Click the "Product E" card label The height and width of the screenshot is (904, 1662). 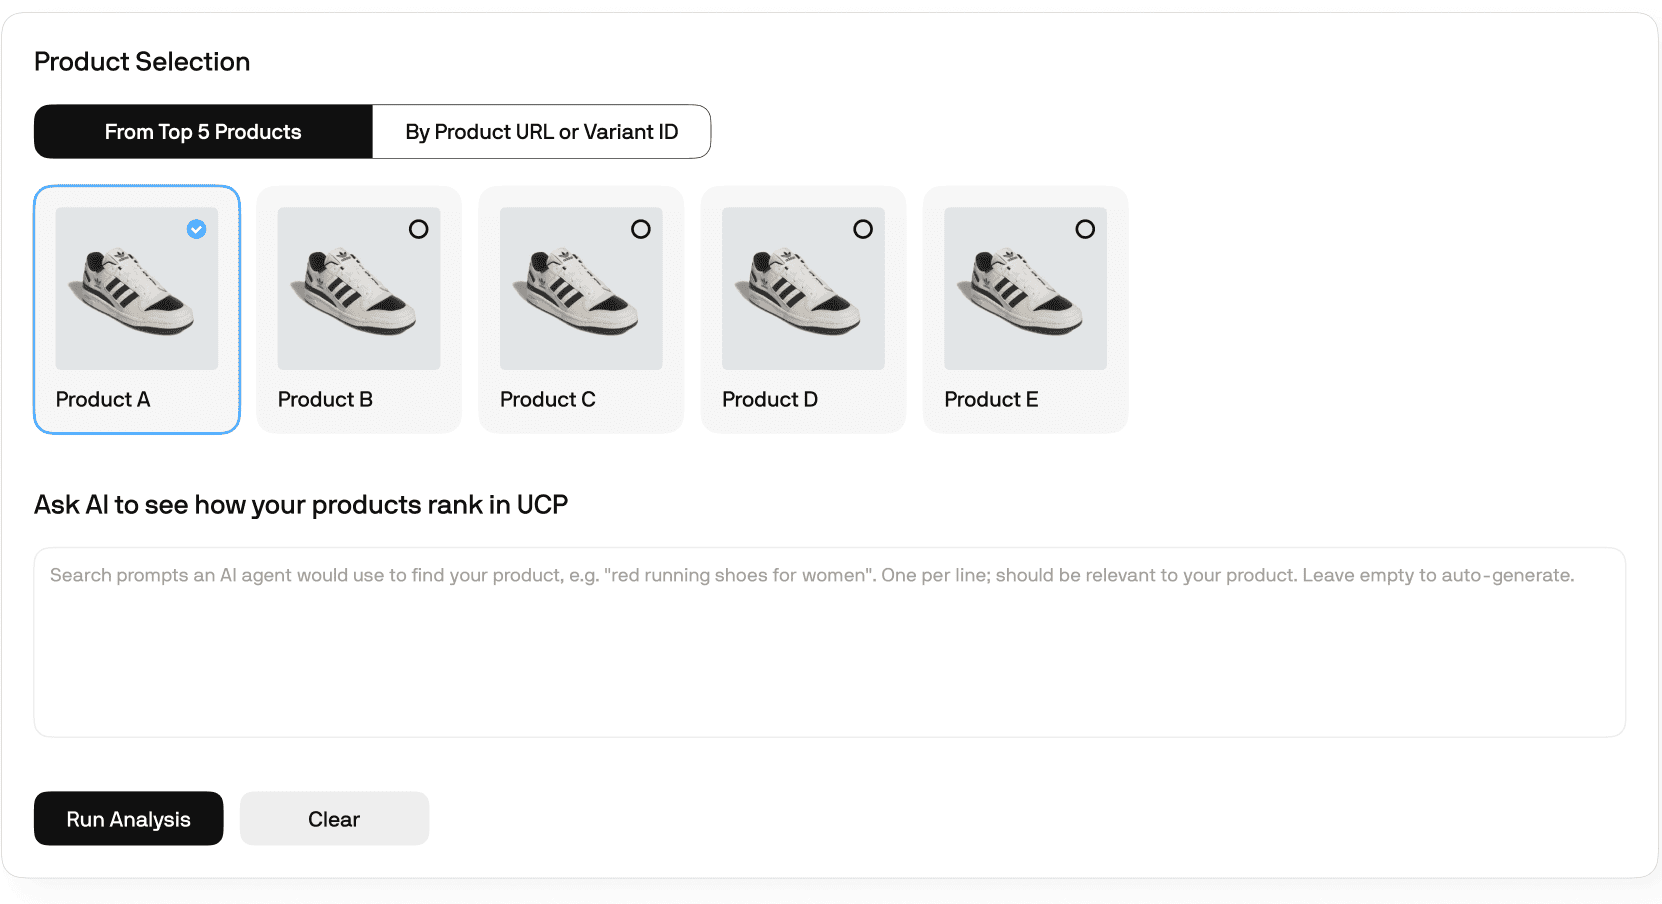coord(991,399)
